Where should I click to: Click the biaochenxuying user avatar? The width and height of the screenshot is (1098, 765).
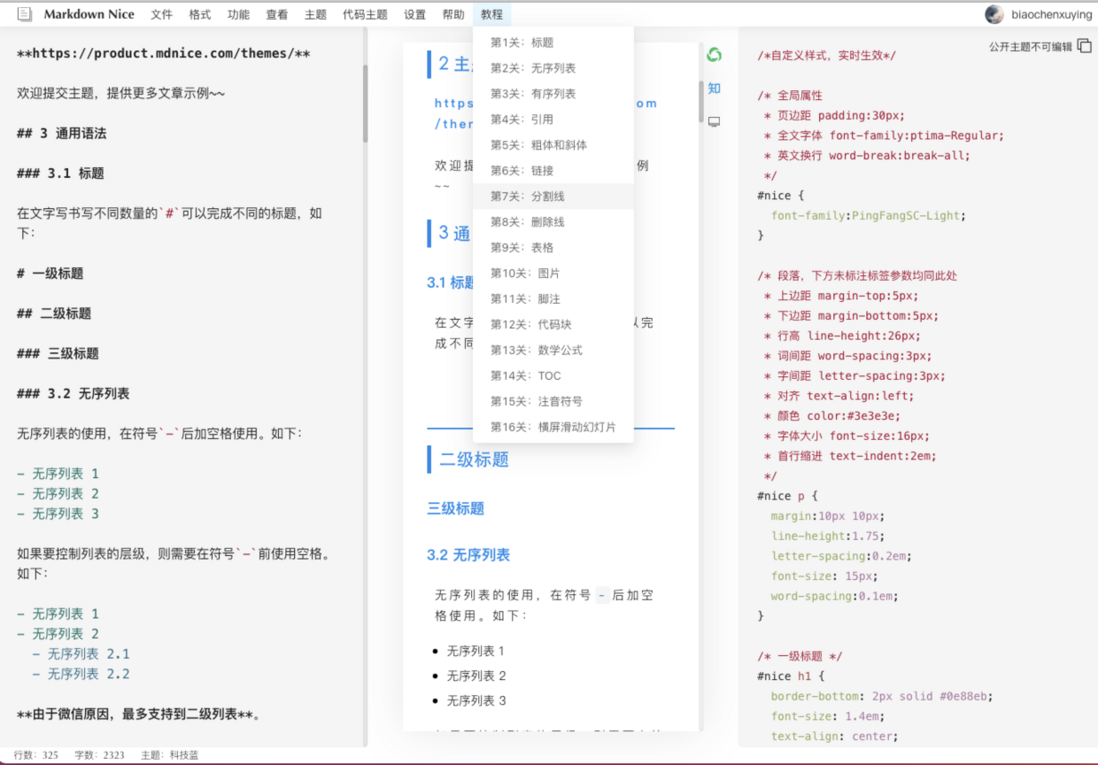[994, 14]
